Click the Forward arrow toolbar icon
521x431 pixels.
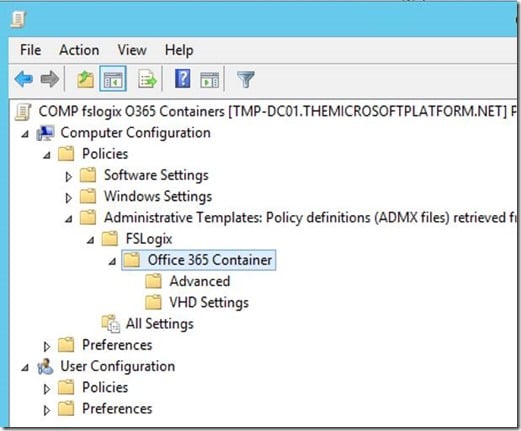(x=49, y=79)
